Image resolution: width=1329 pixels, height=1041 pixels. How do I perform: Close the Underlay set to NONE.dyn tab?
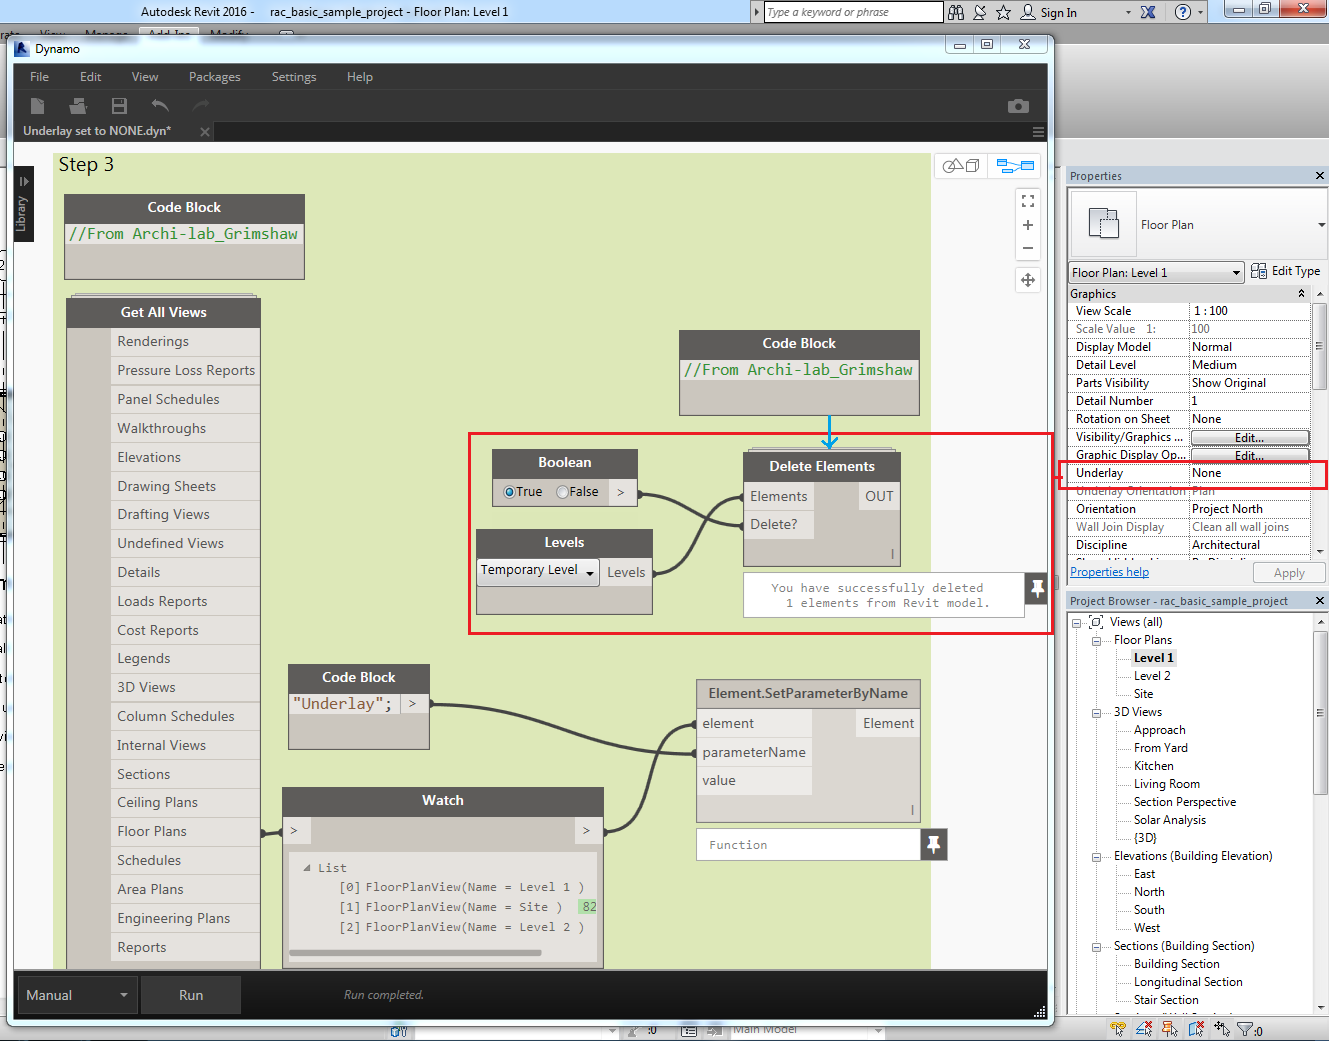pos(204,132)
